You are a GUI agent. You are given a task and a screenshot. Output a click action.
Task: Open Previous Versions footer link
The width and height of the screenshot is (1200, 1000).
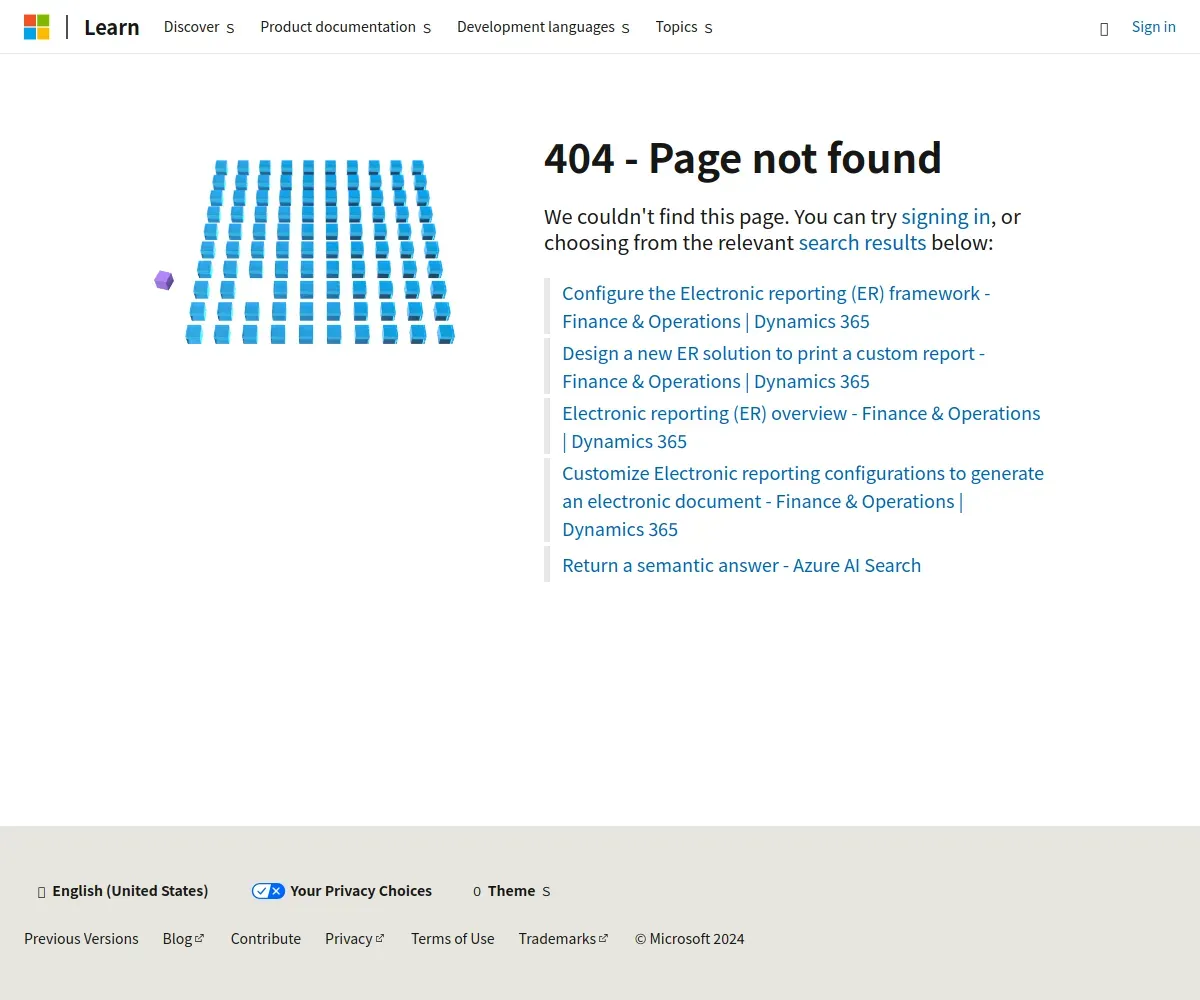coord(81,939)
